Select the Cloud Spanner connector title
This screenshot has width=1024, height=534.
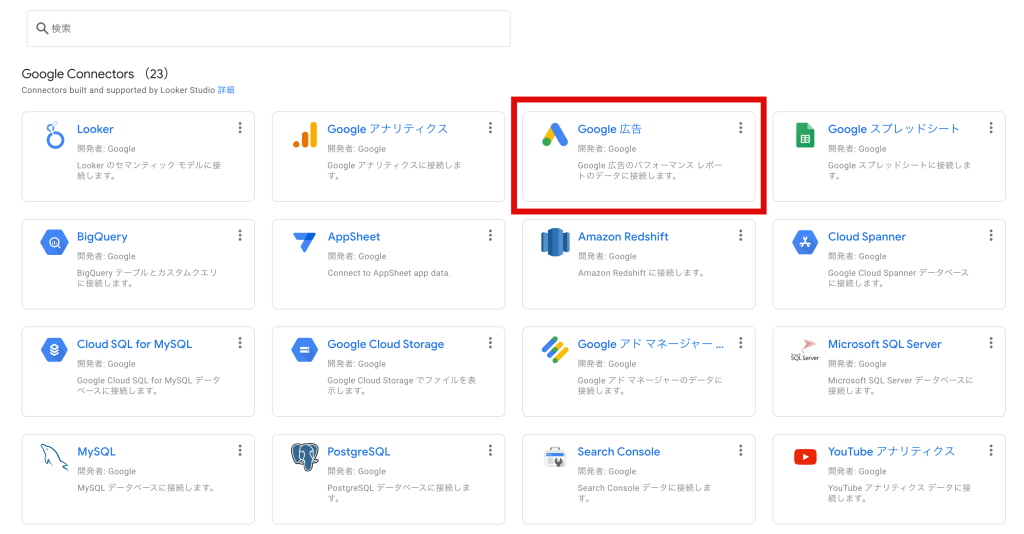click(x=867, y=237)
